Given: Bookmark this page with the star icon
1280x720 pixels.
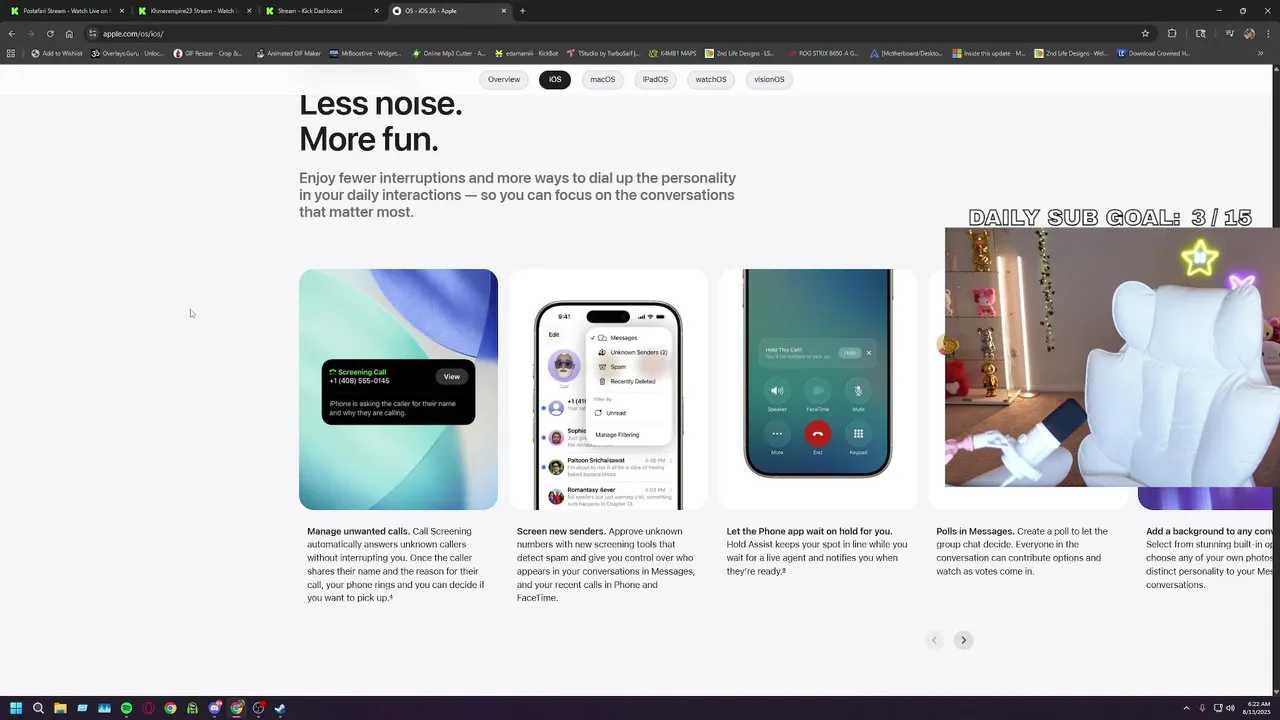Looking at the screenshot, I should coord(1145,33).
